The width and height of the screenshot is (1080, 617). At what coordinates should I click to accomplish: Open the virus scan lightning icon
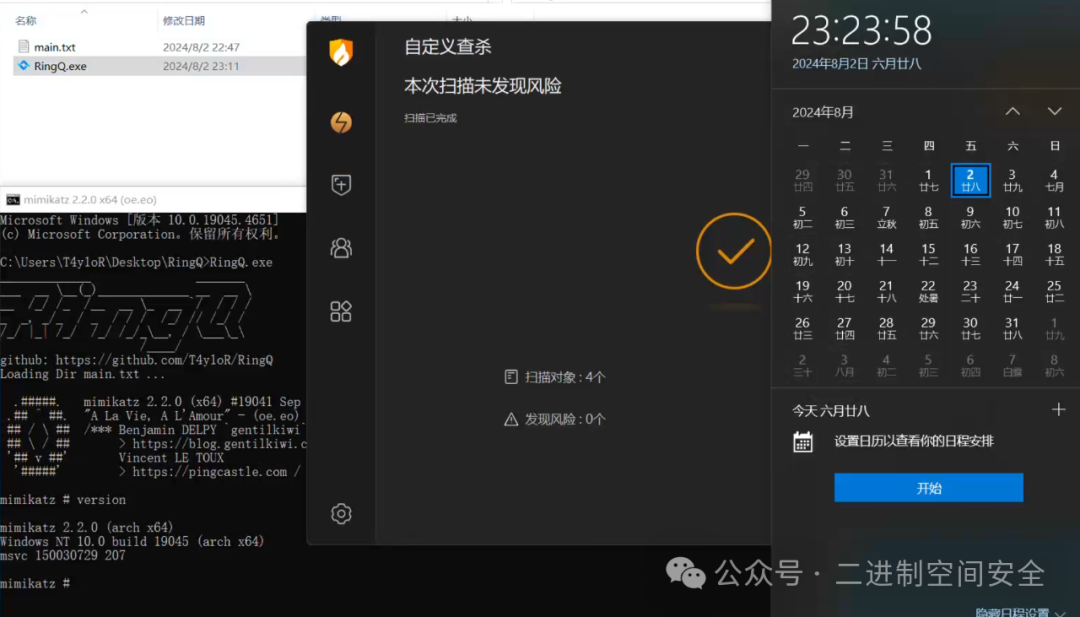[341, 123]
